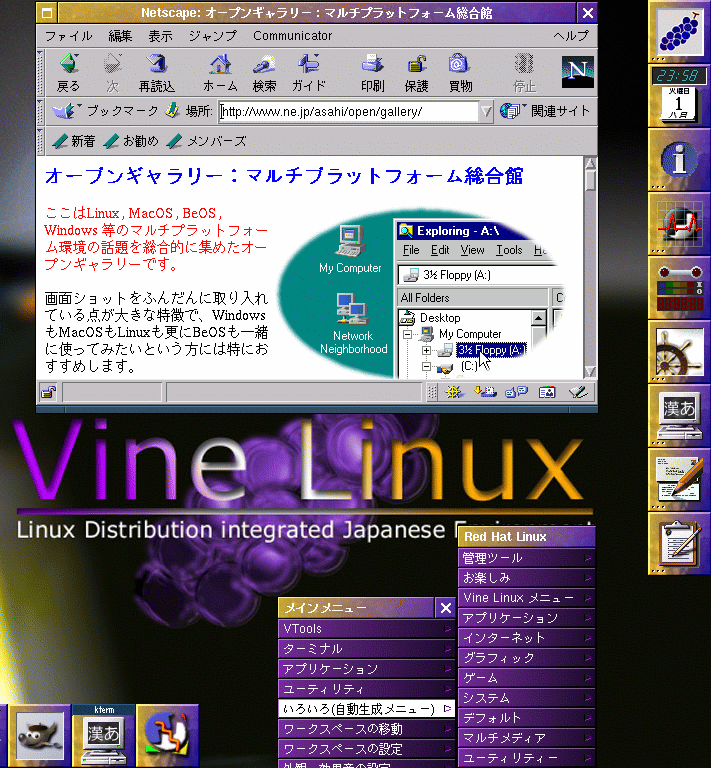
Task: Click the clock and calendar dock applet
Action: click(x=679, y=96)
